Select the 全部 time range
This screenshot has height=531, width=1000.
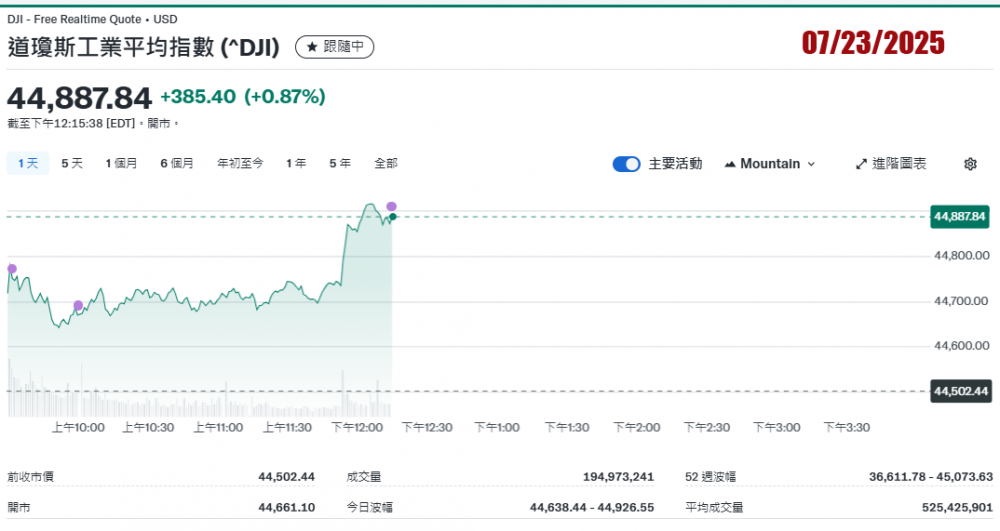point(386,163)
